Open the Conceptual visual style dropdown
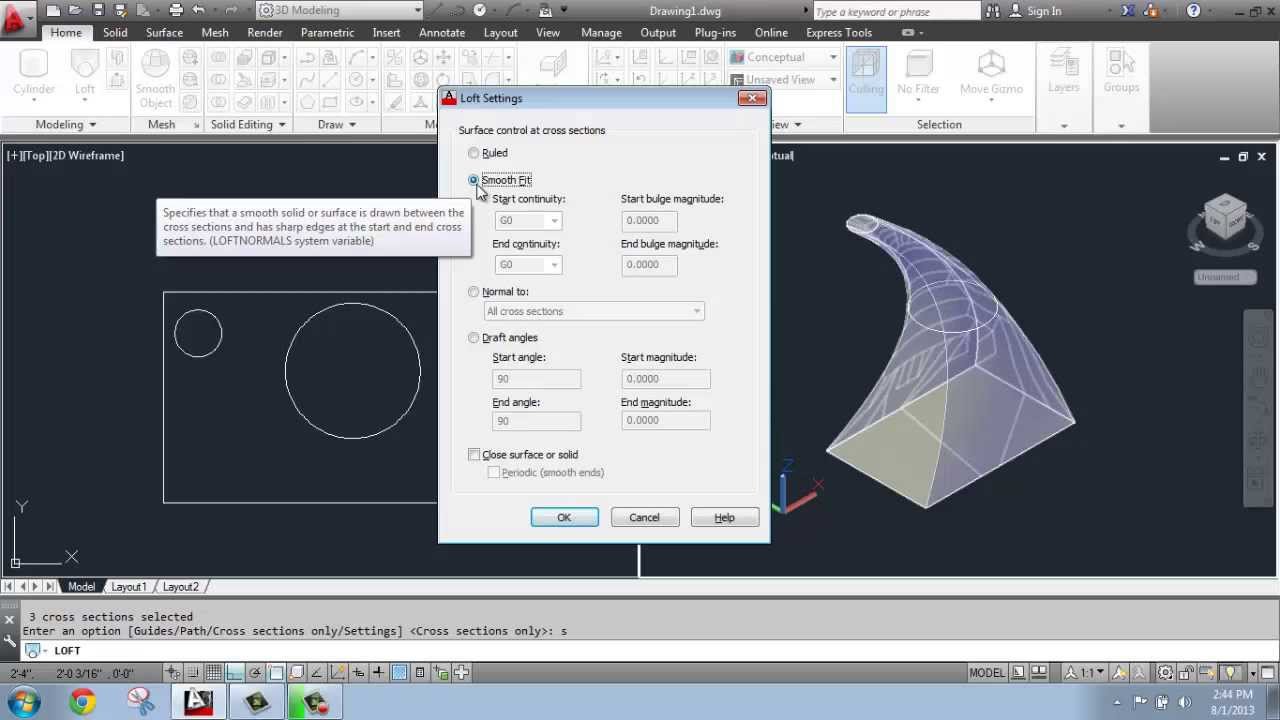1280x720 pixels. [x=783, y=57]
